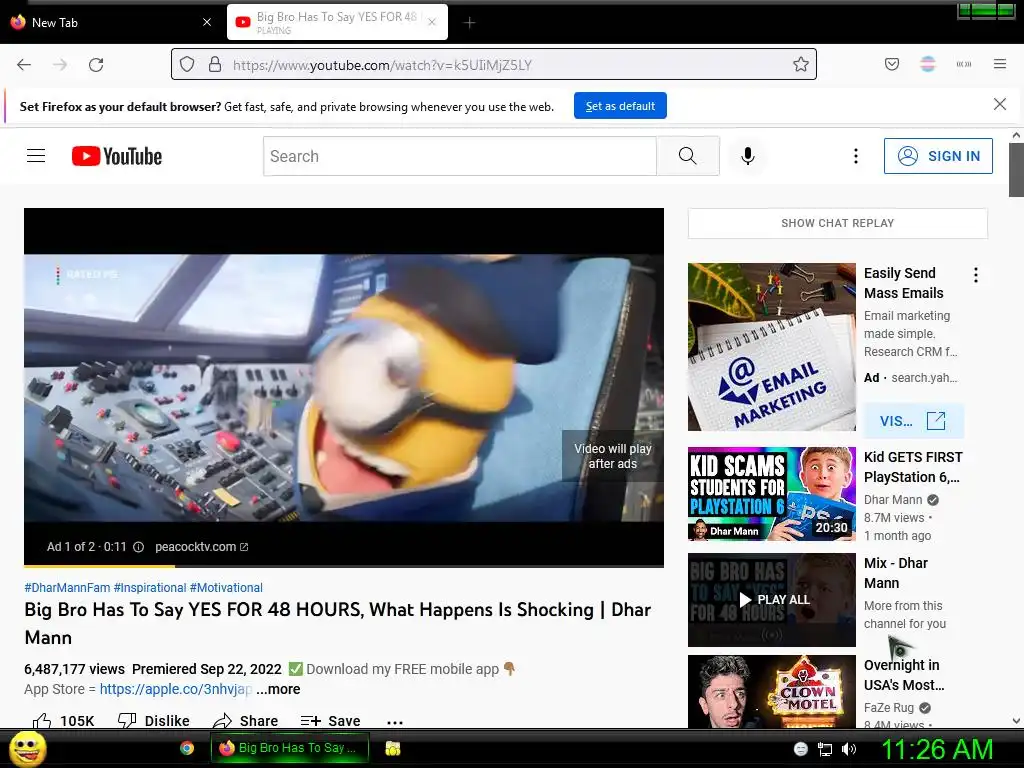Click SHOW CHAT REPLAY button
The height and width of the screenshot is (768, 1024).
click(838, 223)
